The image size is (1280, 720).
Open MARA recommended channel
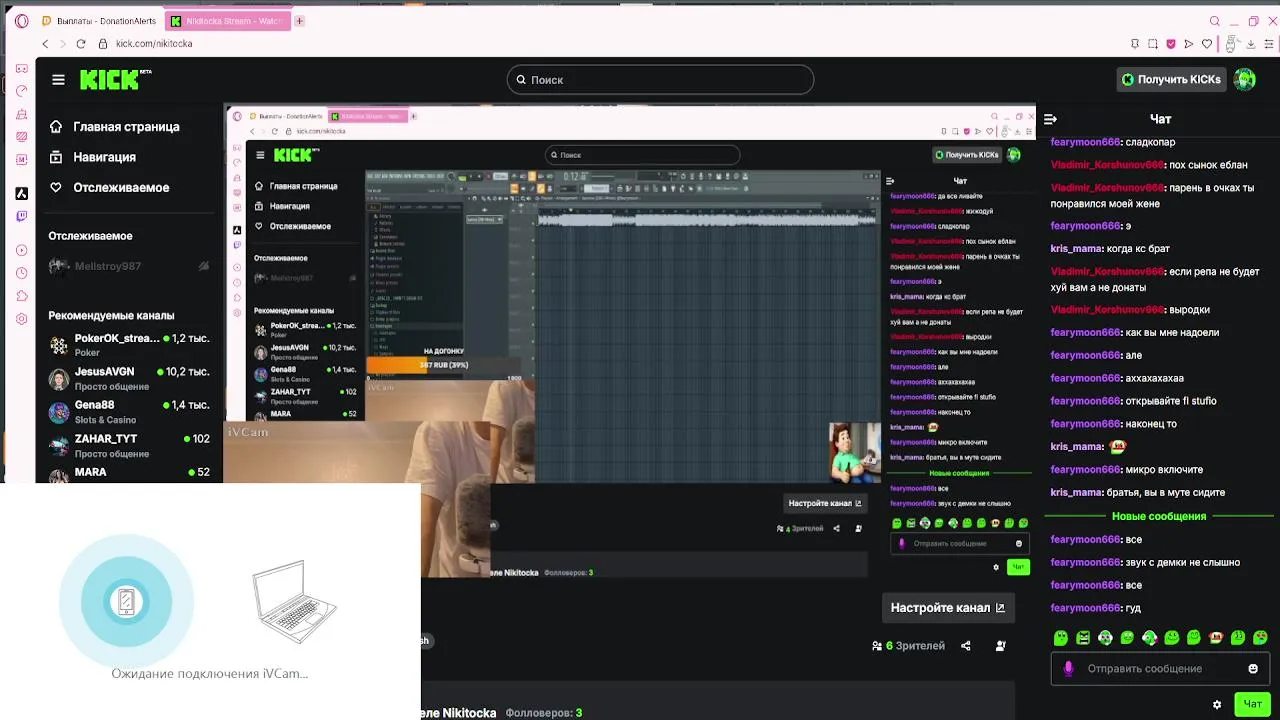128,472
